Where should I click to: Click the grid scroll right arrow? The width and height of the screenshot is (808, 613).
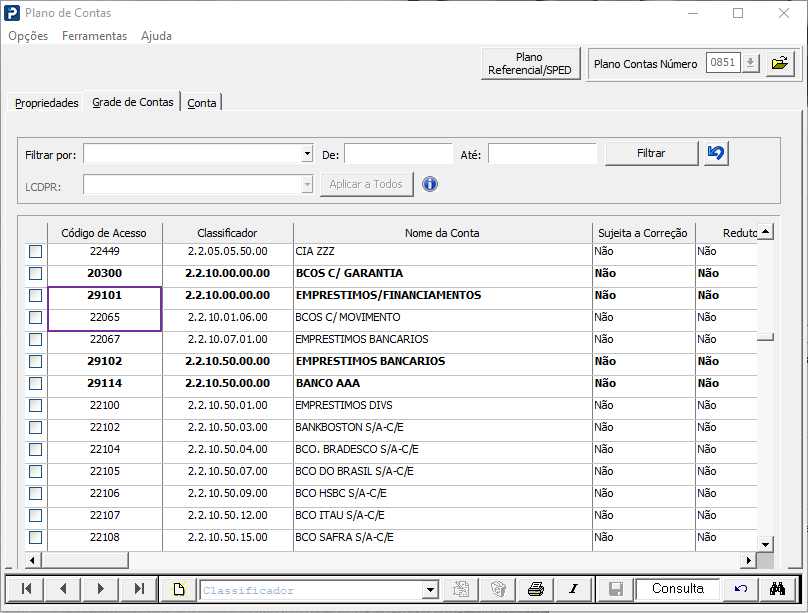click(749, 560)
